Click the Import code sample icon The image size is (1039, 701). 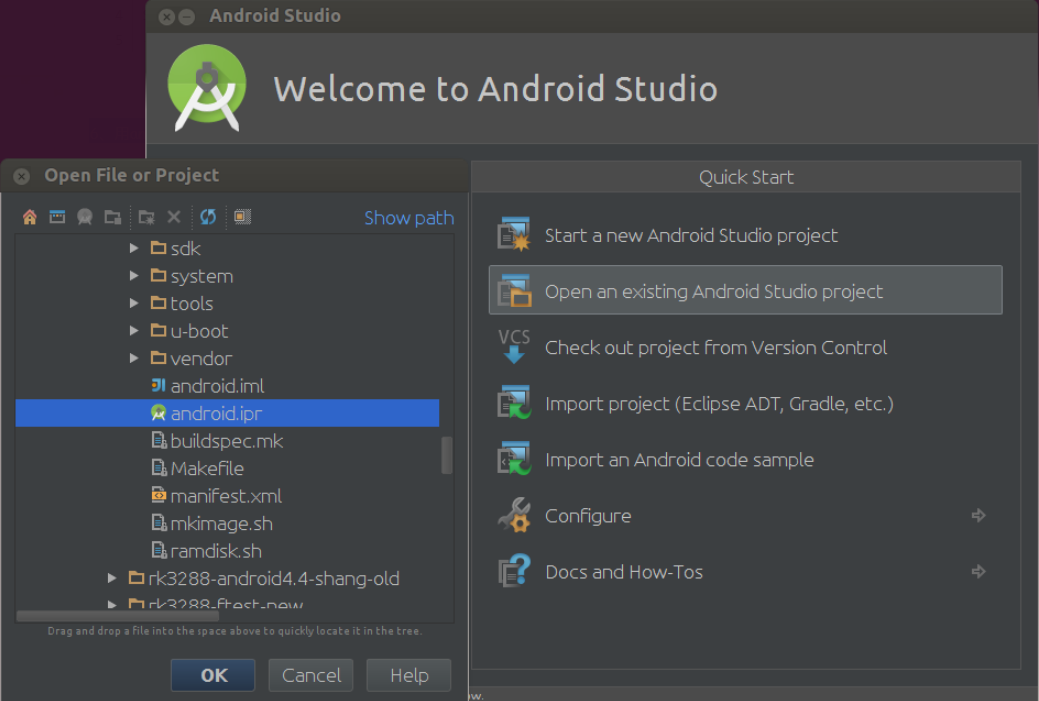point(514,459)
